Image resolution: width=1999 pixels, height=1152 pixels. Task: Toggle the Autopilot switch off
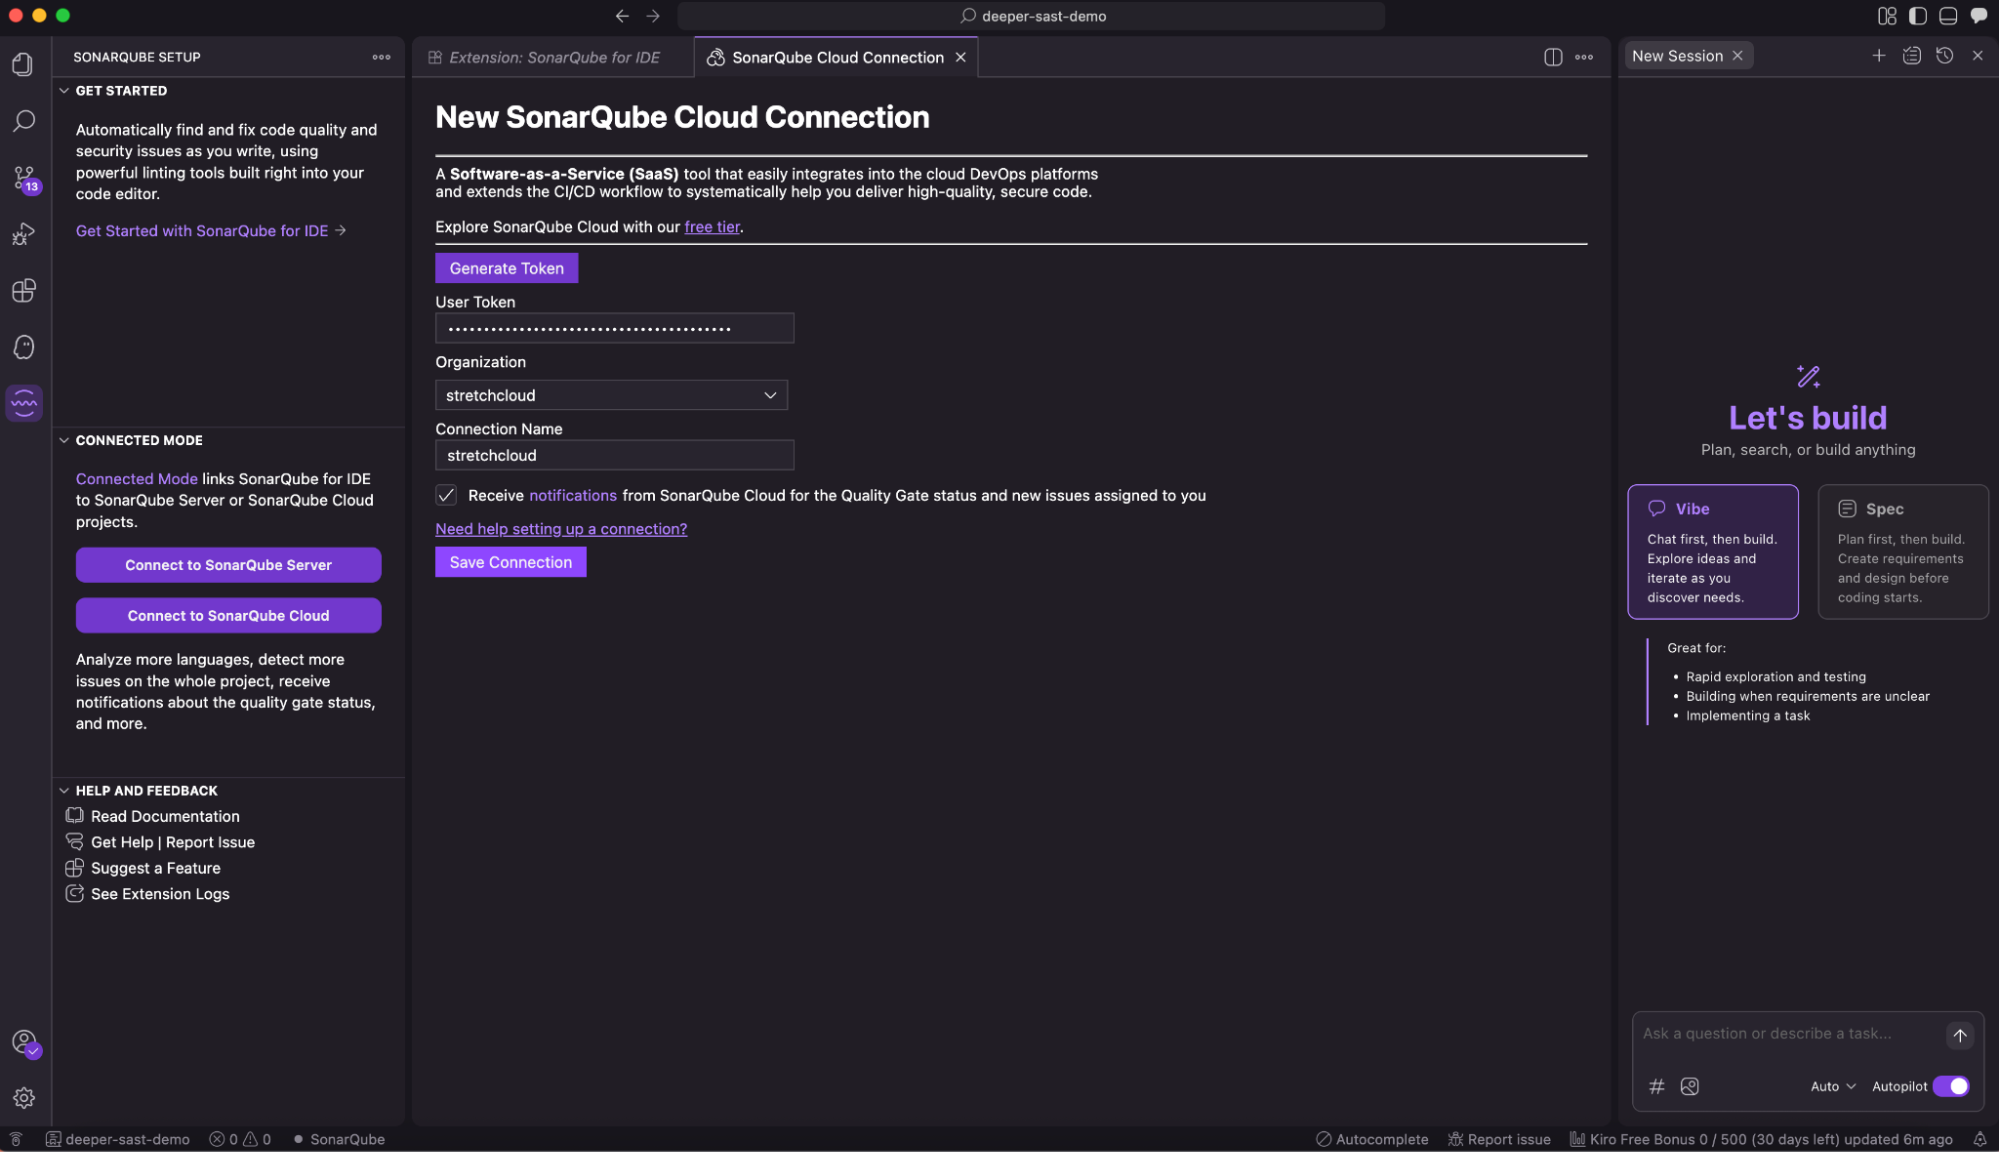click(x=1950, y=1086)
